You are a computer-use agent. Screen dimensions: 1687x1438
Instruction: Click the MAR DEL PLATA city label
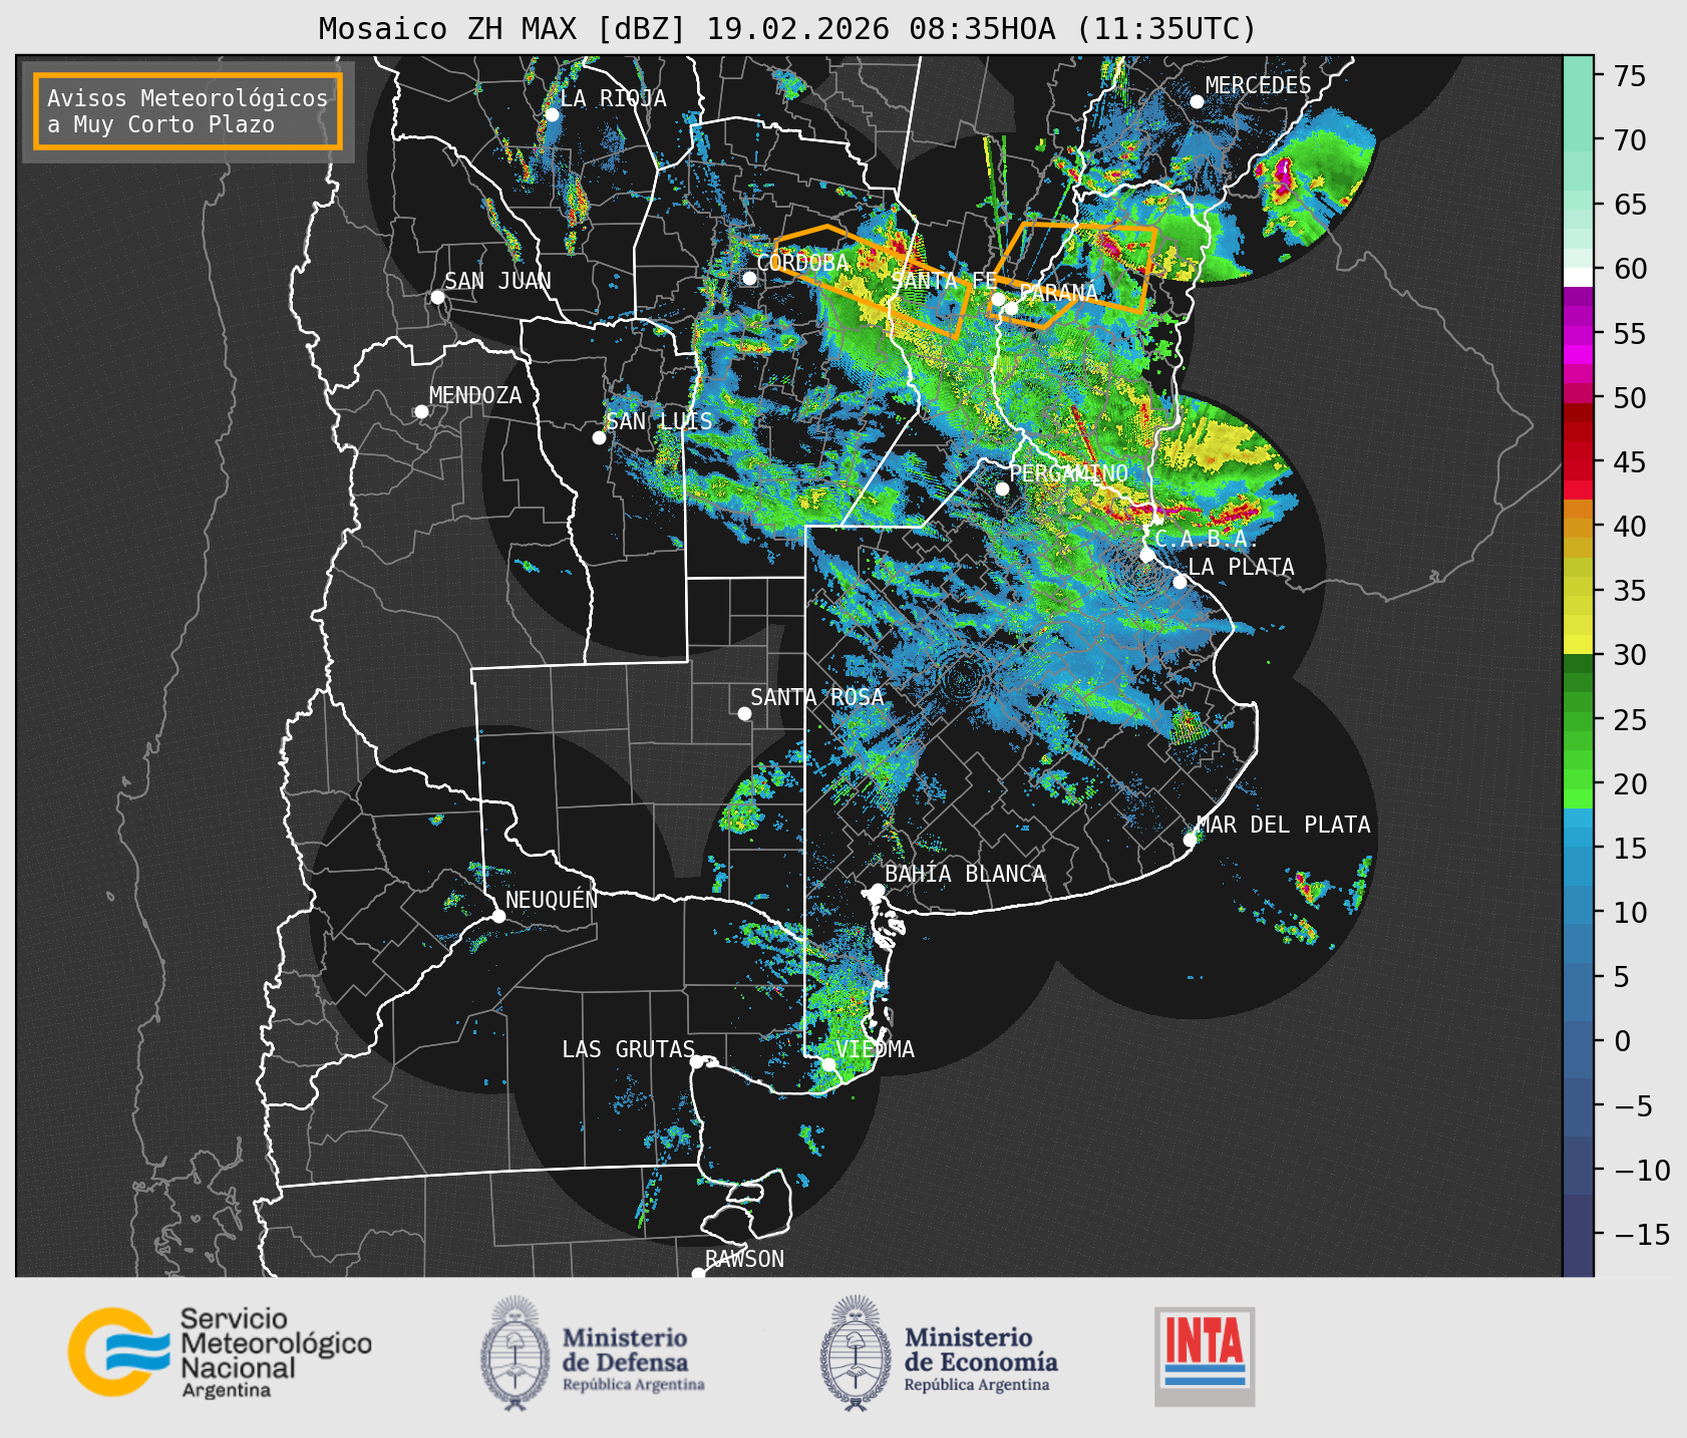click(1283, 825)
